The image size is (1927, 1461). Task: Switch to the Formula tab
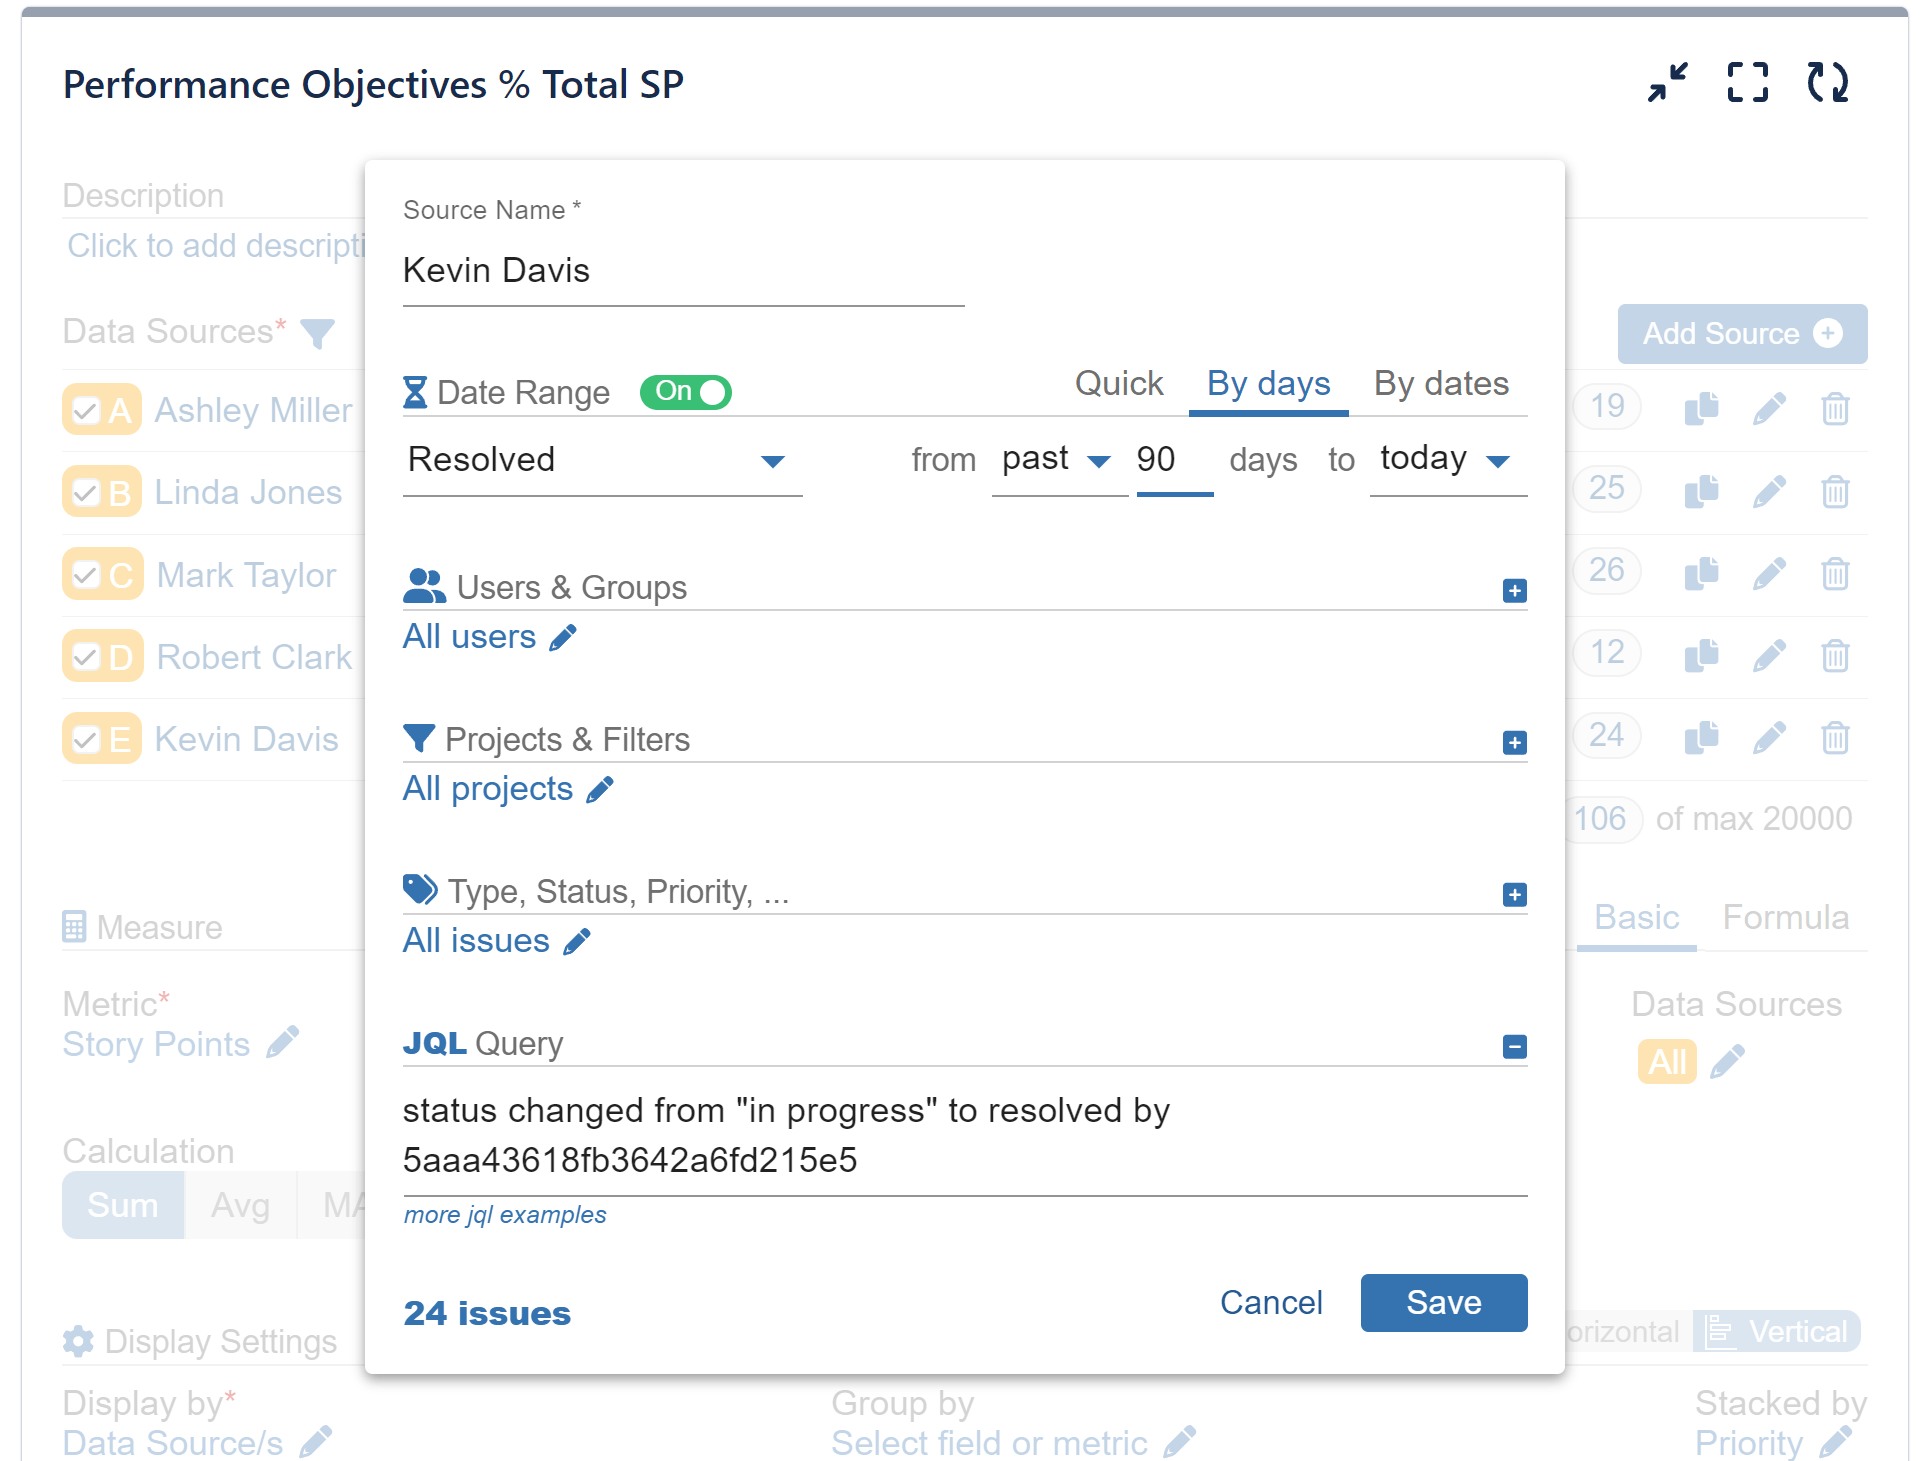click(x=1786, y=917)
